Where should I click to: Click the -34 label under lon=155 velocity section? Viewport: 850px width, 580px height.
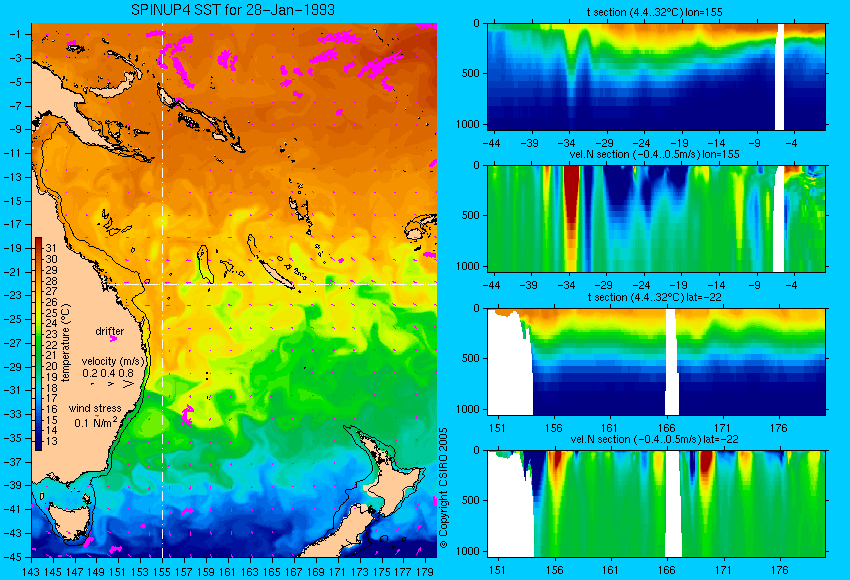566,285
